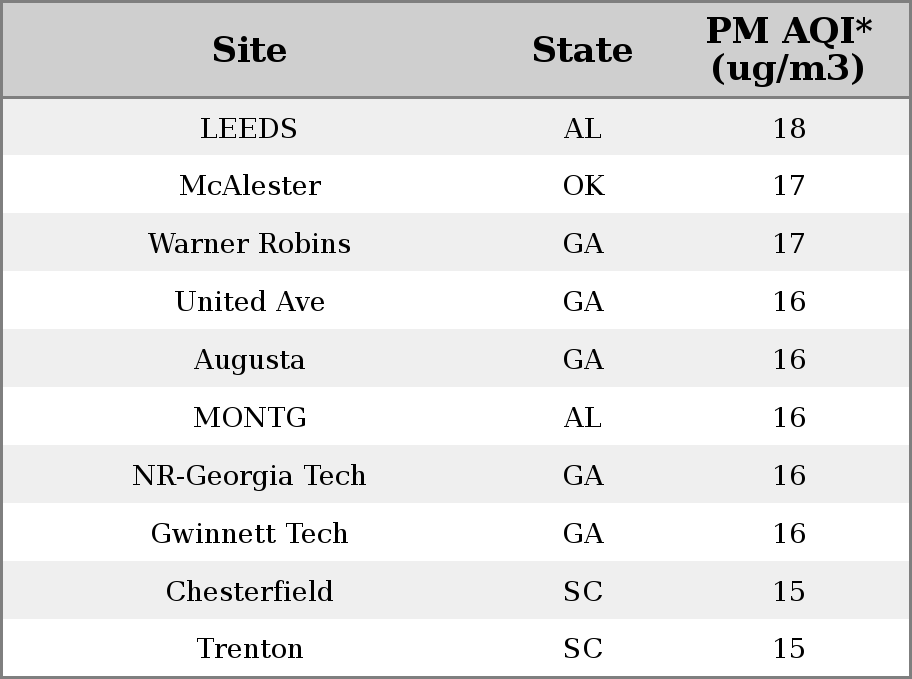Select the LEEDS site cell
This screenshot has width=912, height=679.
(x=249, y=128)
